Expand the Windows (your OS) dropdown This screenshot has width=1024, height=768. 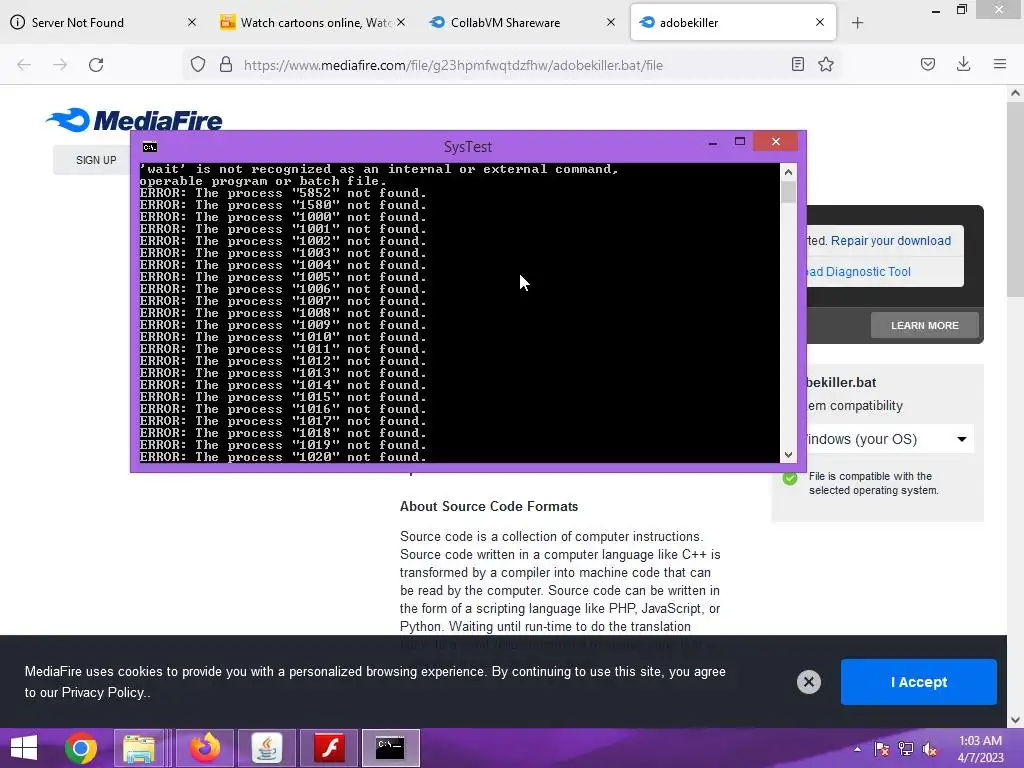[889, 439]
